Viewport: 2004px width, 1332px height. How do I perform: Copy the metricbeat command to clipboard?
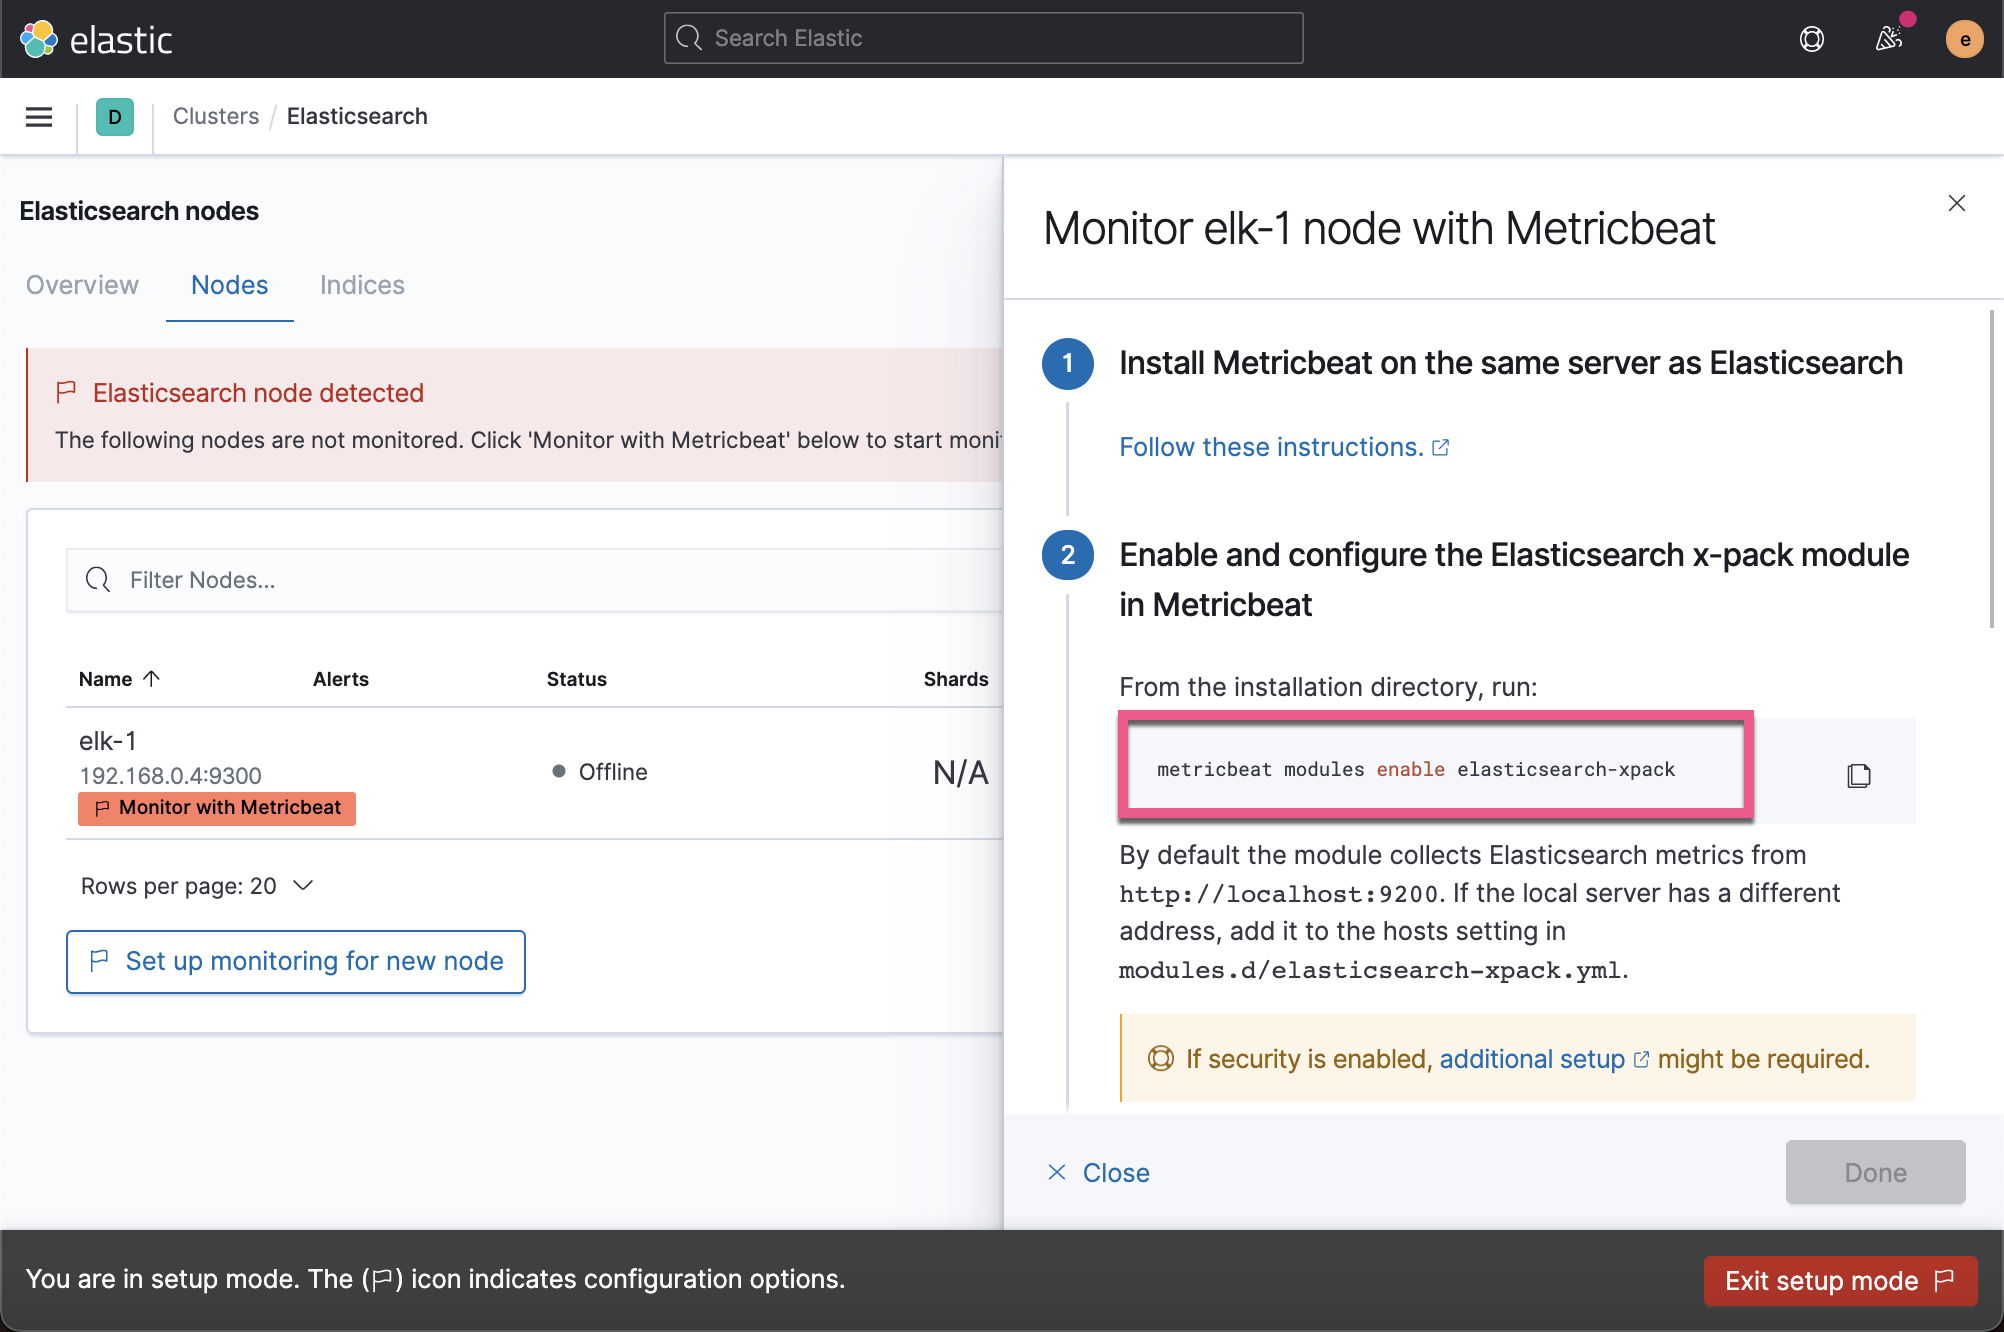tap(1858, 775)
